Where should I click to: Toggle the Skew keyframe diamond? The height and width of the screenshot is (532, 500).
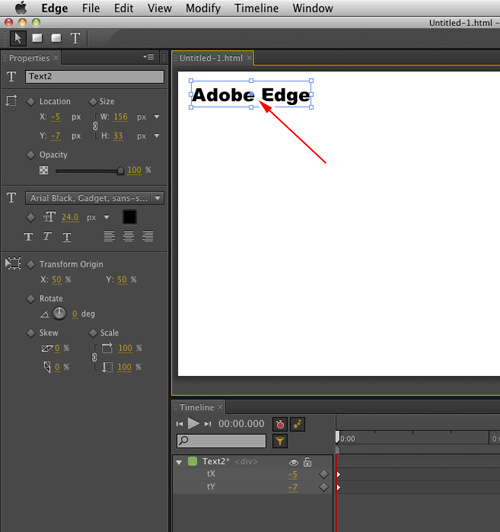[31, 333]
